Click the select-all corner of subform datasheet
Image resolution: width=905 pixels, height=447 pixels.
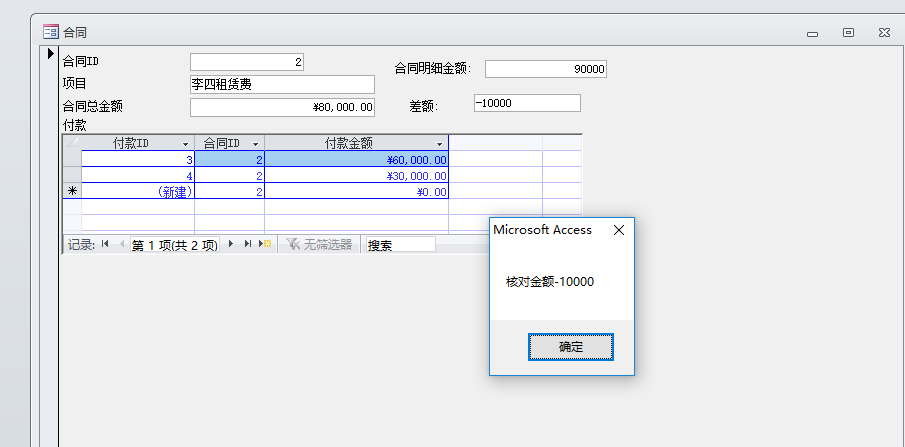point(72,143)
